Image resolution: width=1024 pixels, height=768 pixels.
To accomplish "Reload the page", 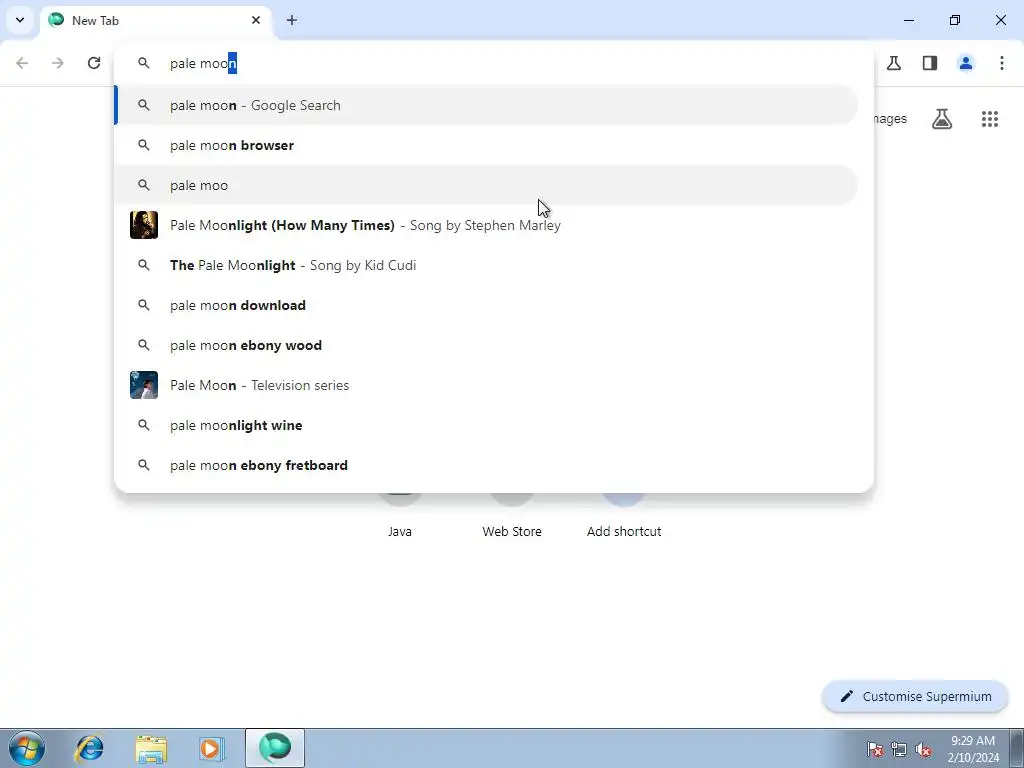I will [94, 63].
